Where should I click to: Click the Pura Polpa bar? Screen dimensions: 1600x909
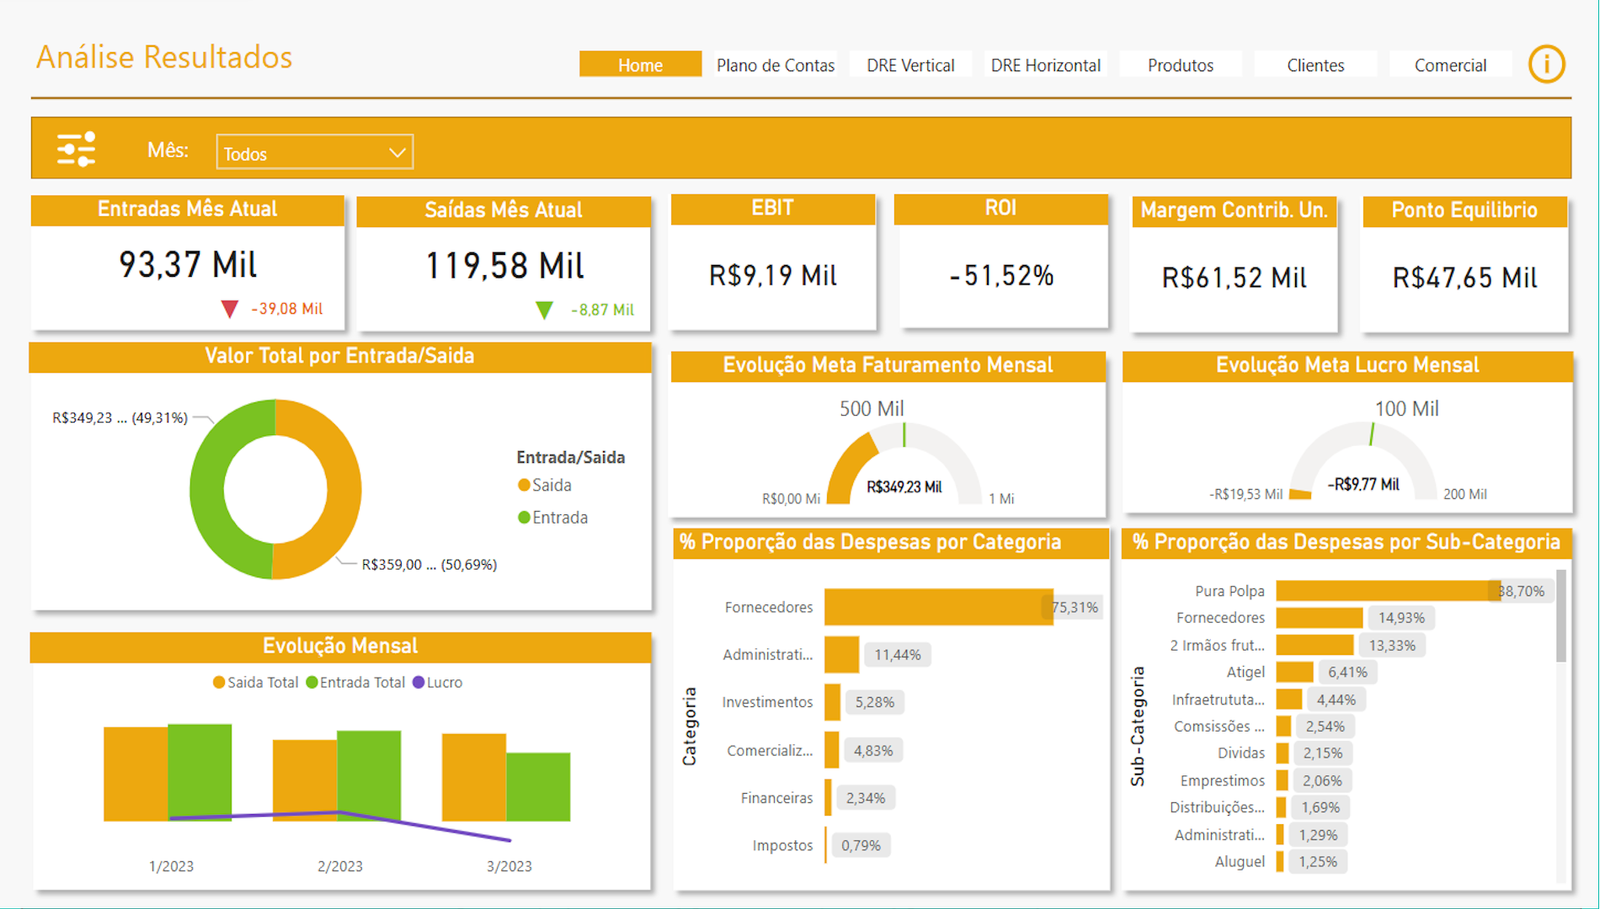pos(1385,591)
